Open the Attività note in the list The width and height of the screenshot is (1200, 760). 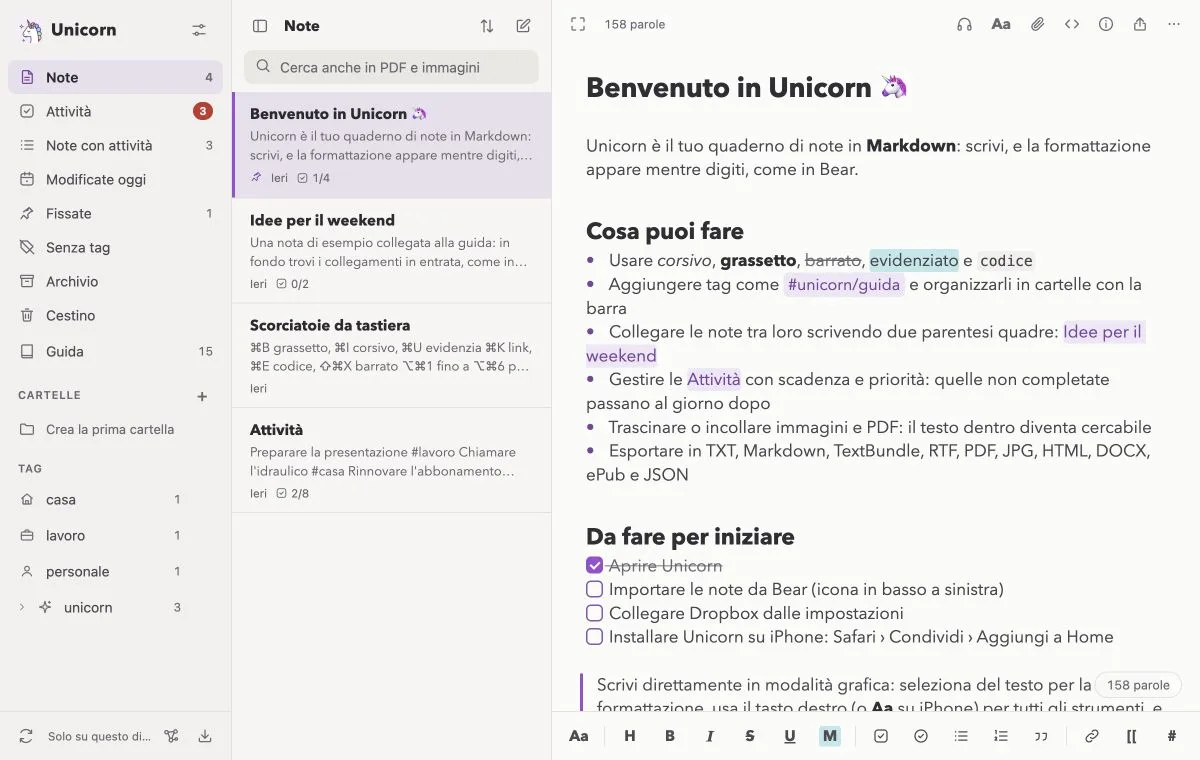(x=391, y=461)
